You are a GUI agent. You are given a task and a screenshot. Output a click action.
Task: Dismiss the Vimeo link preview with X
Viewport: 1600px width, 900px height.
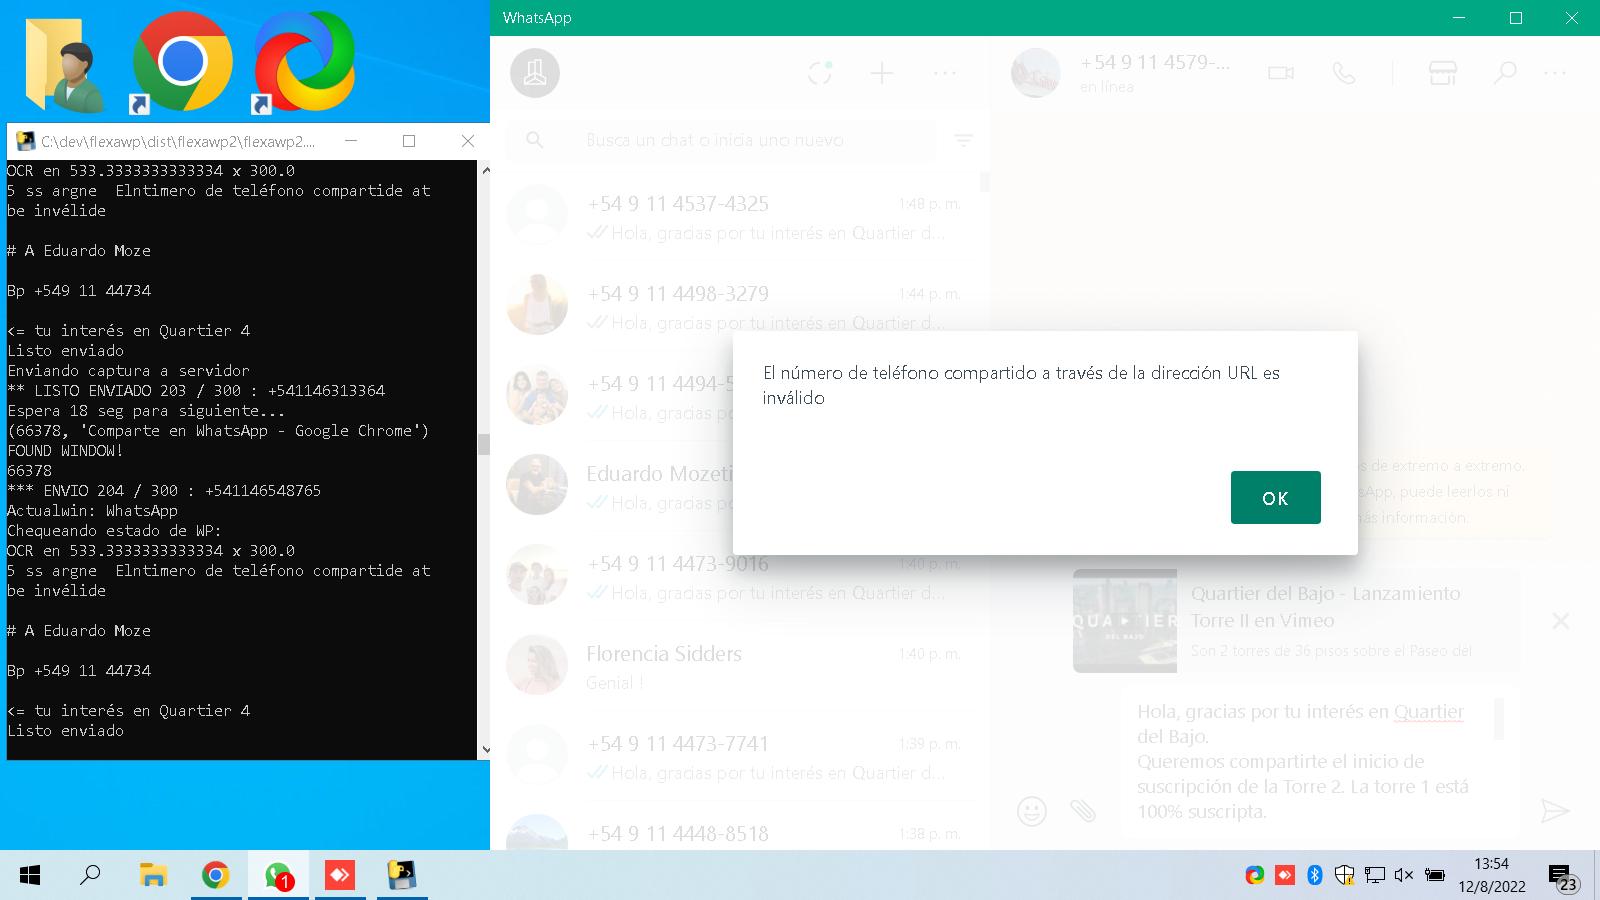(x=1560, y=621)
